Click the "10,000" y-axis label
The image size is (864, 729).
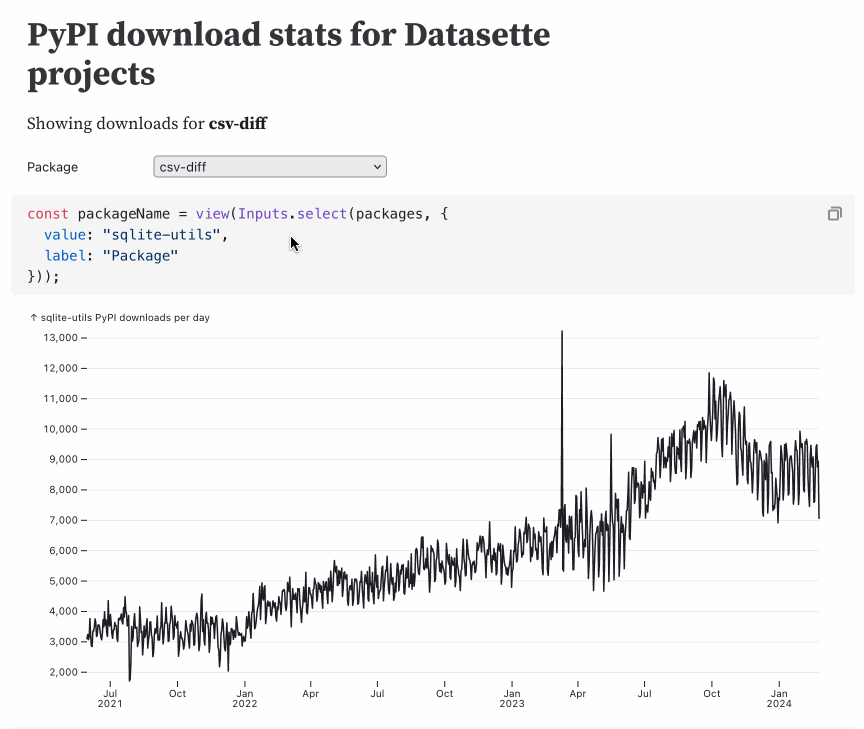61,429
